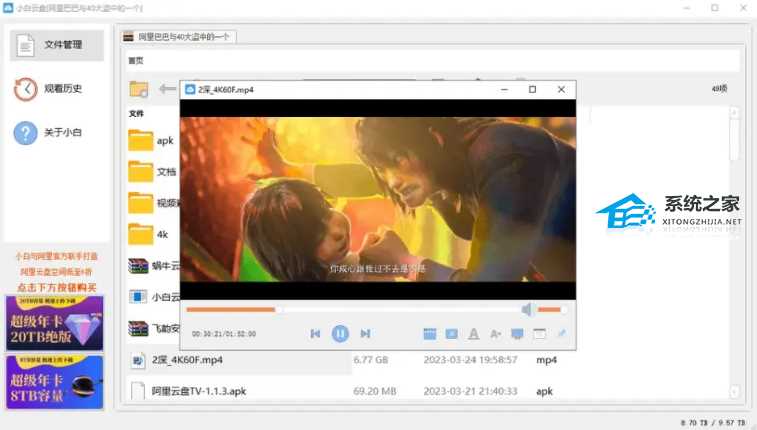Screen dimensions: 757x430
Task: Click the mp4 type cell
Action: point(547,360)
